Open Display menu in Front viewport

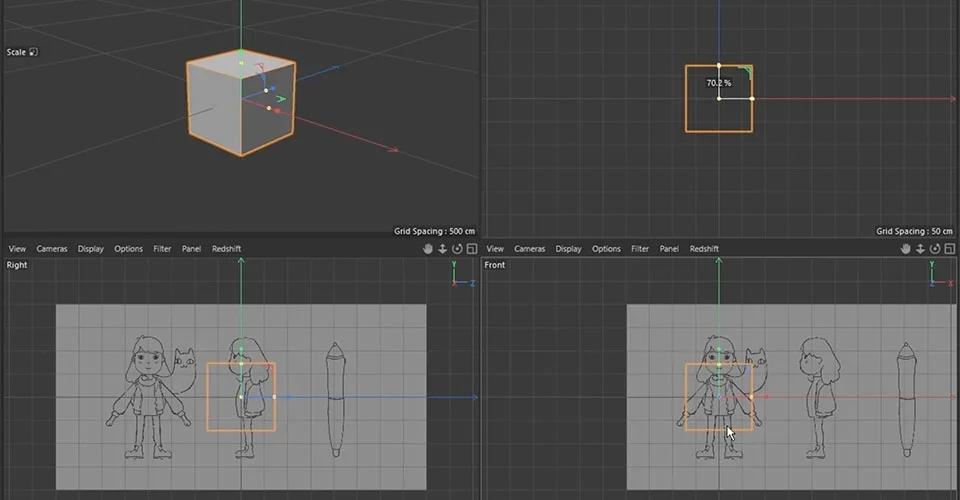(568, 248)
